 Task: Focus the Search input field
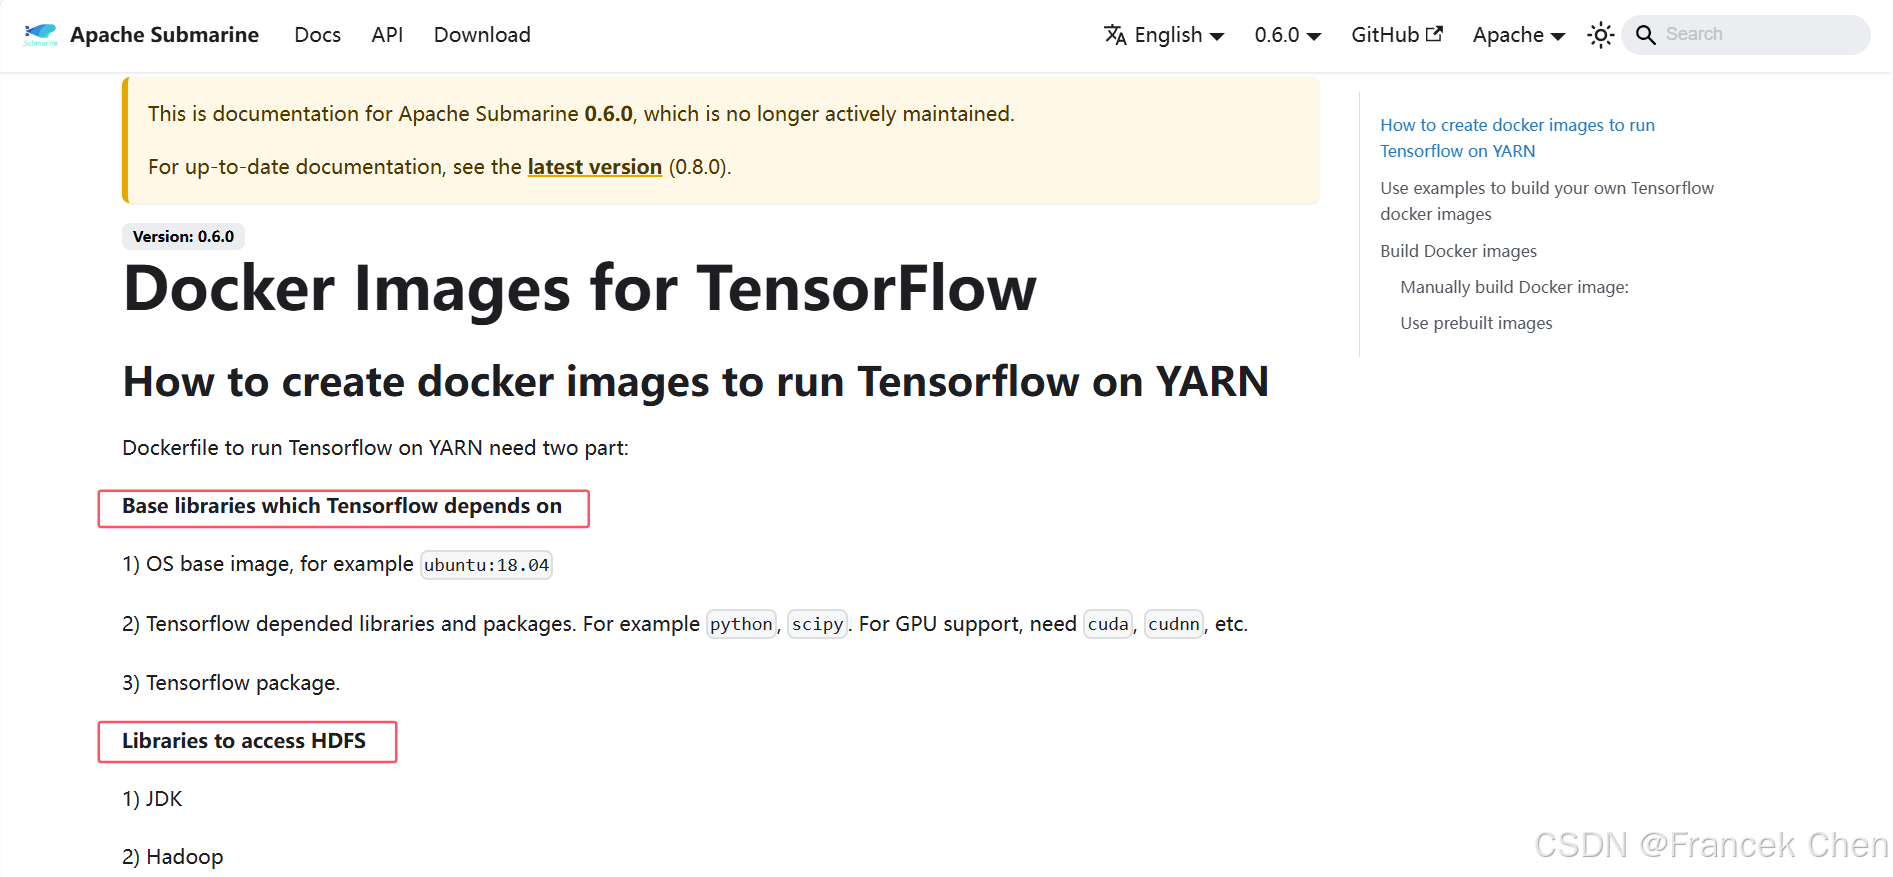click(1760, 35)
